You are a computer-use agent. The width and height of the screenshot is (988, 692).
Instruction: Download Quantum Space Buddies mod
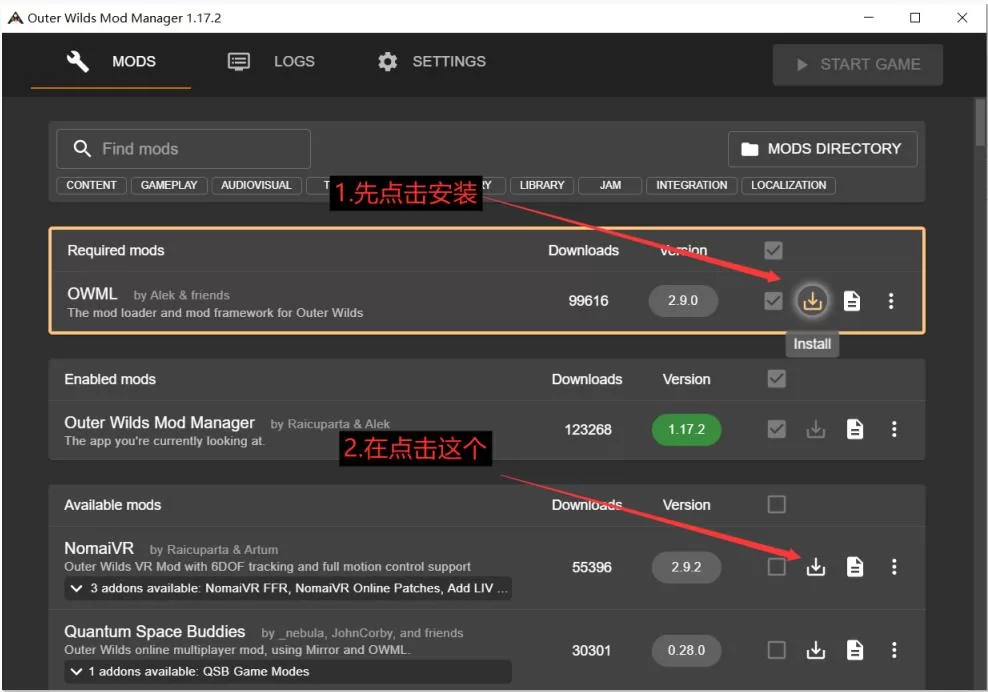pyautogui.click(x=816, y=650)
